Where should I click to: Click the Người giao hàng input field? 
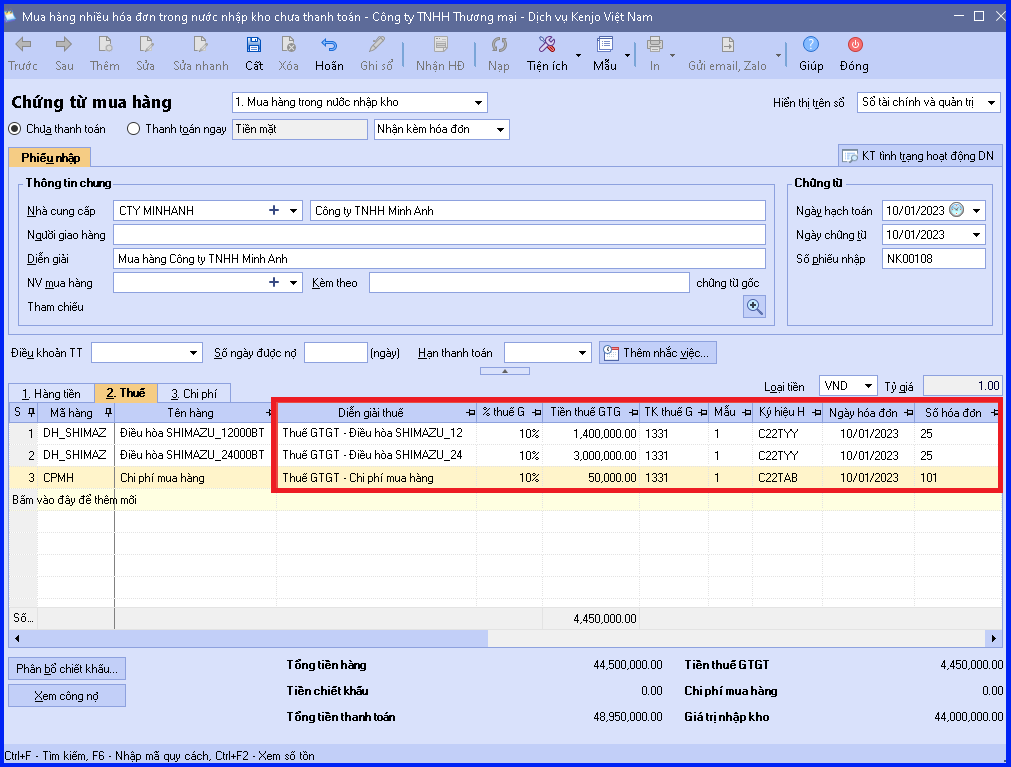coord(440,235)
